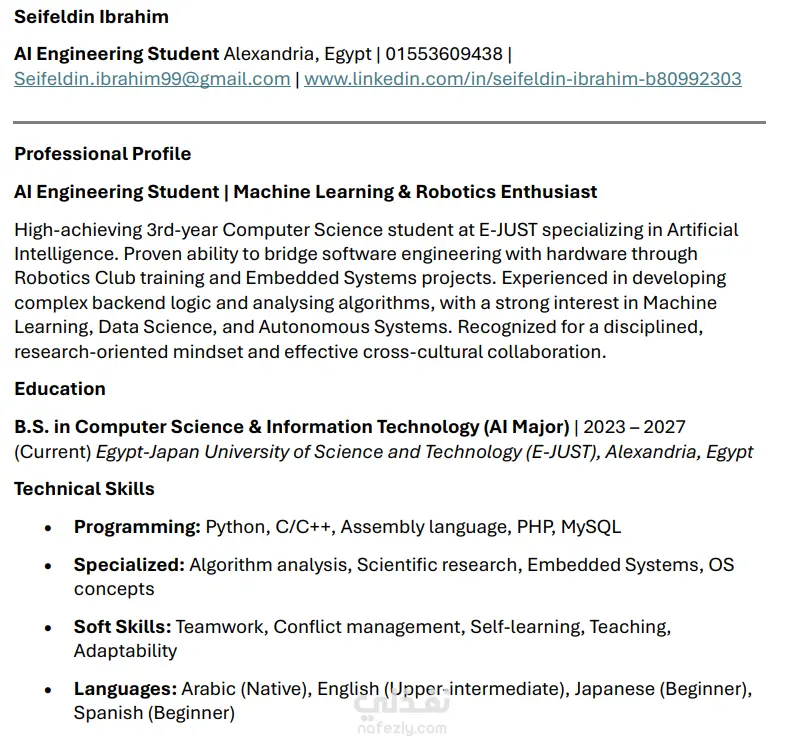The image size is (804, 737).
Task: Click the name heading Seifeldin Ibrahim
Action: [91, 17]
